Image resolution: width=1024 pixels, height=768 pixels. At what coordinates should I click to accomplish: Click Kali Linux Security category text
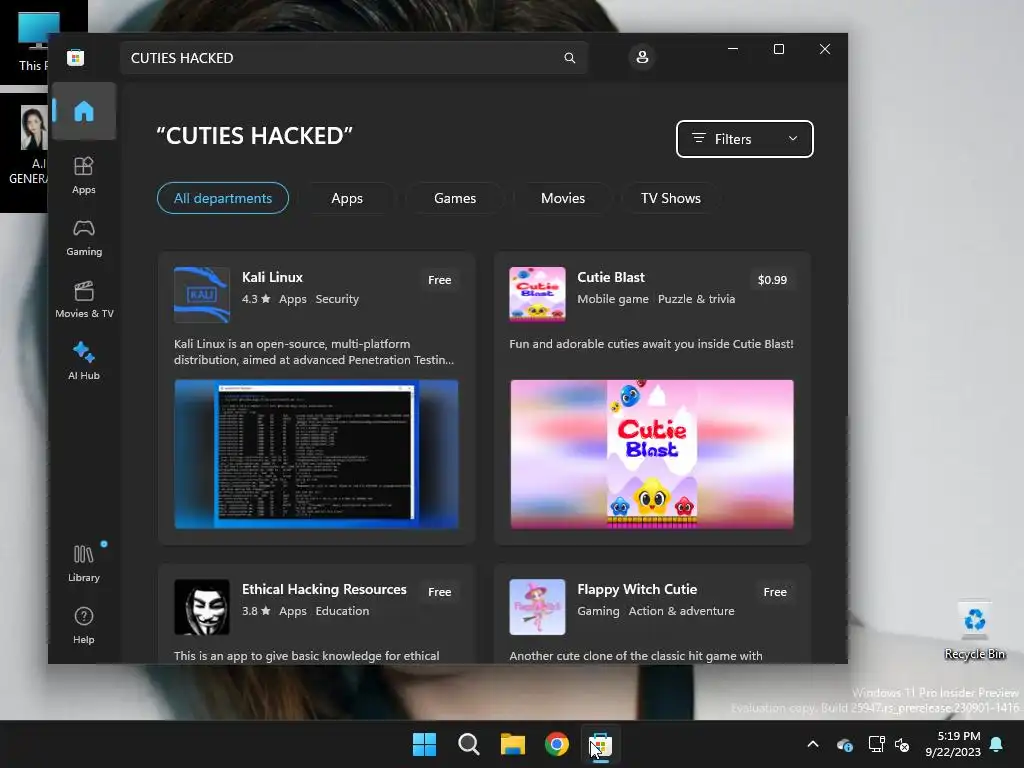pos(337,299)
